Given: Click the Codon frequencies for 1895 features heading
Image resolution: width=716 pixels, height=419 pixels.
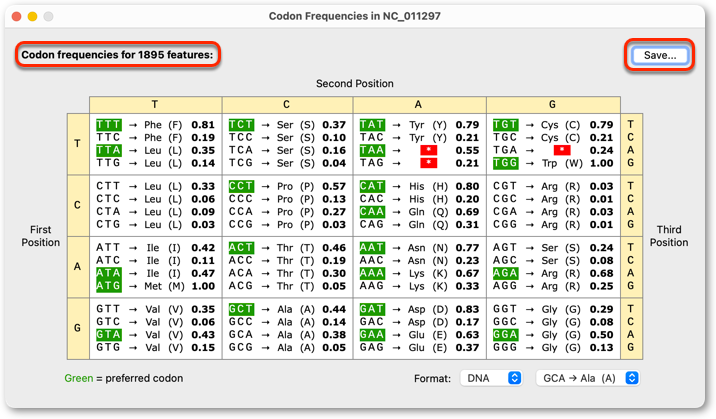Looking at the screenshot, I should click(x=117, y=55).
